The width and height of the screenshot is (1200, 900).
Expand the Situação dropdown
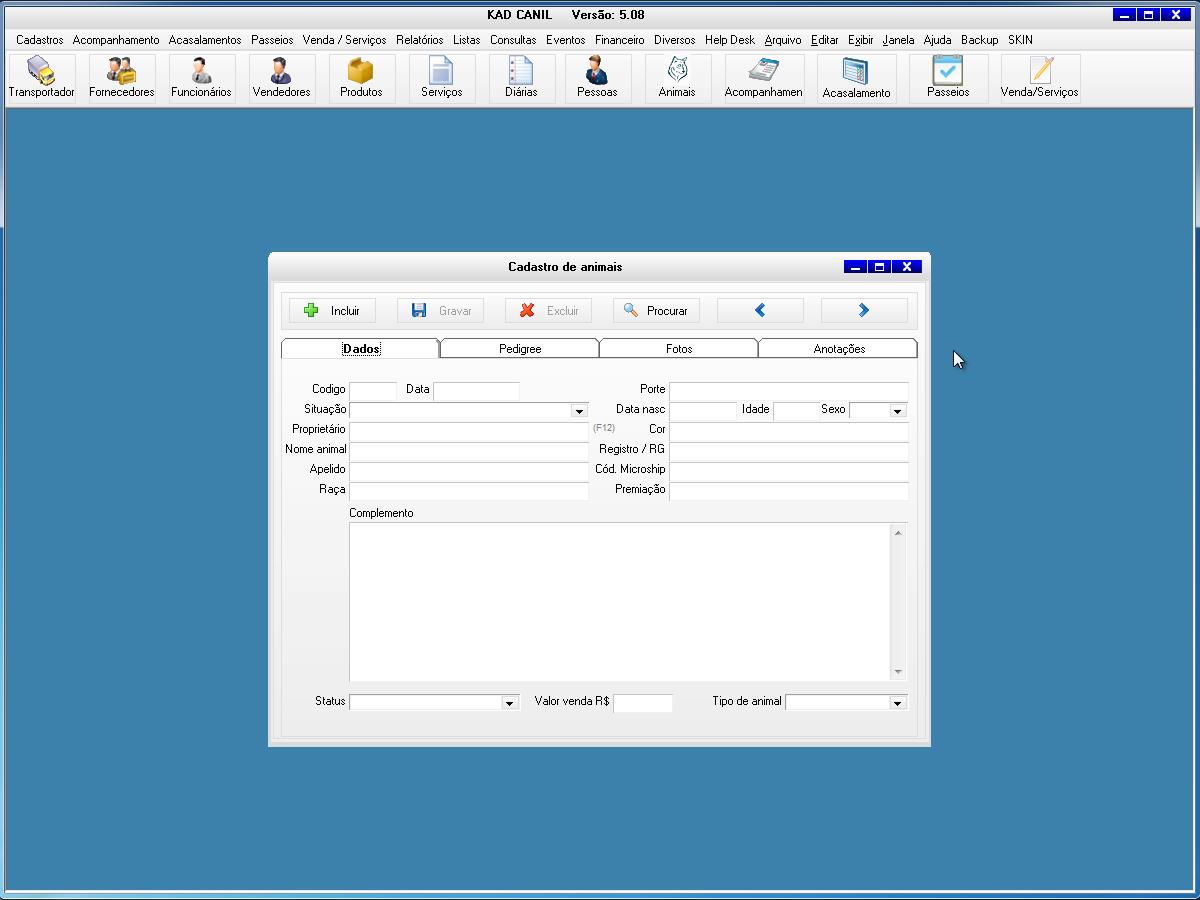point(578,411)
